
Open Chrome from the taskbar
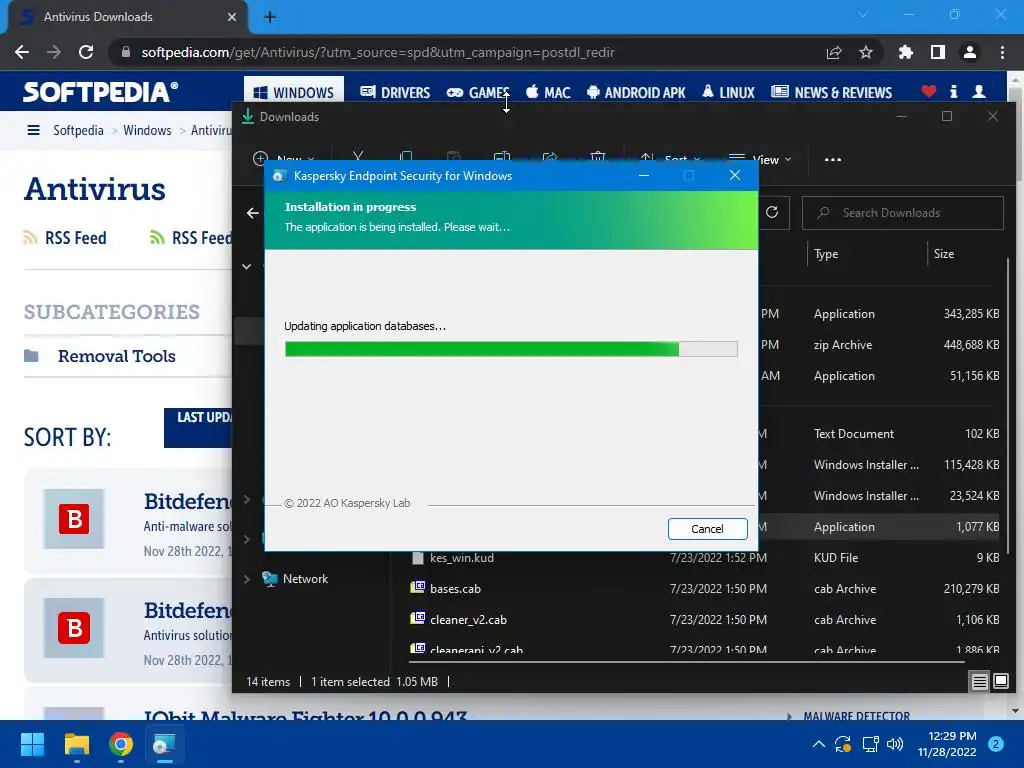121,744
